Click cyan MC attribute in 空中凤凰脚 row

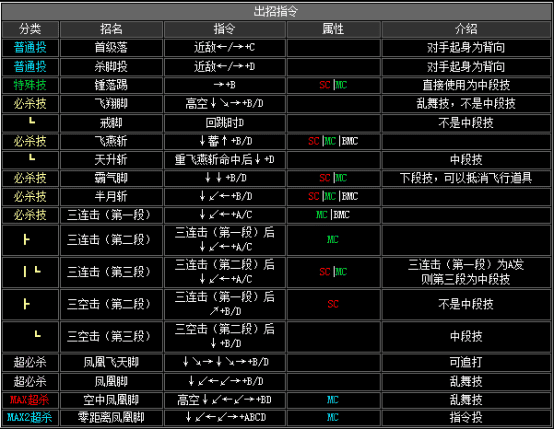click(x=333, y=400)
